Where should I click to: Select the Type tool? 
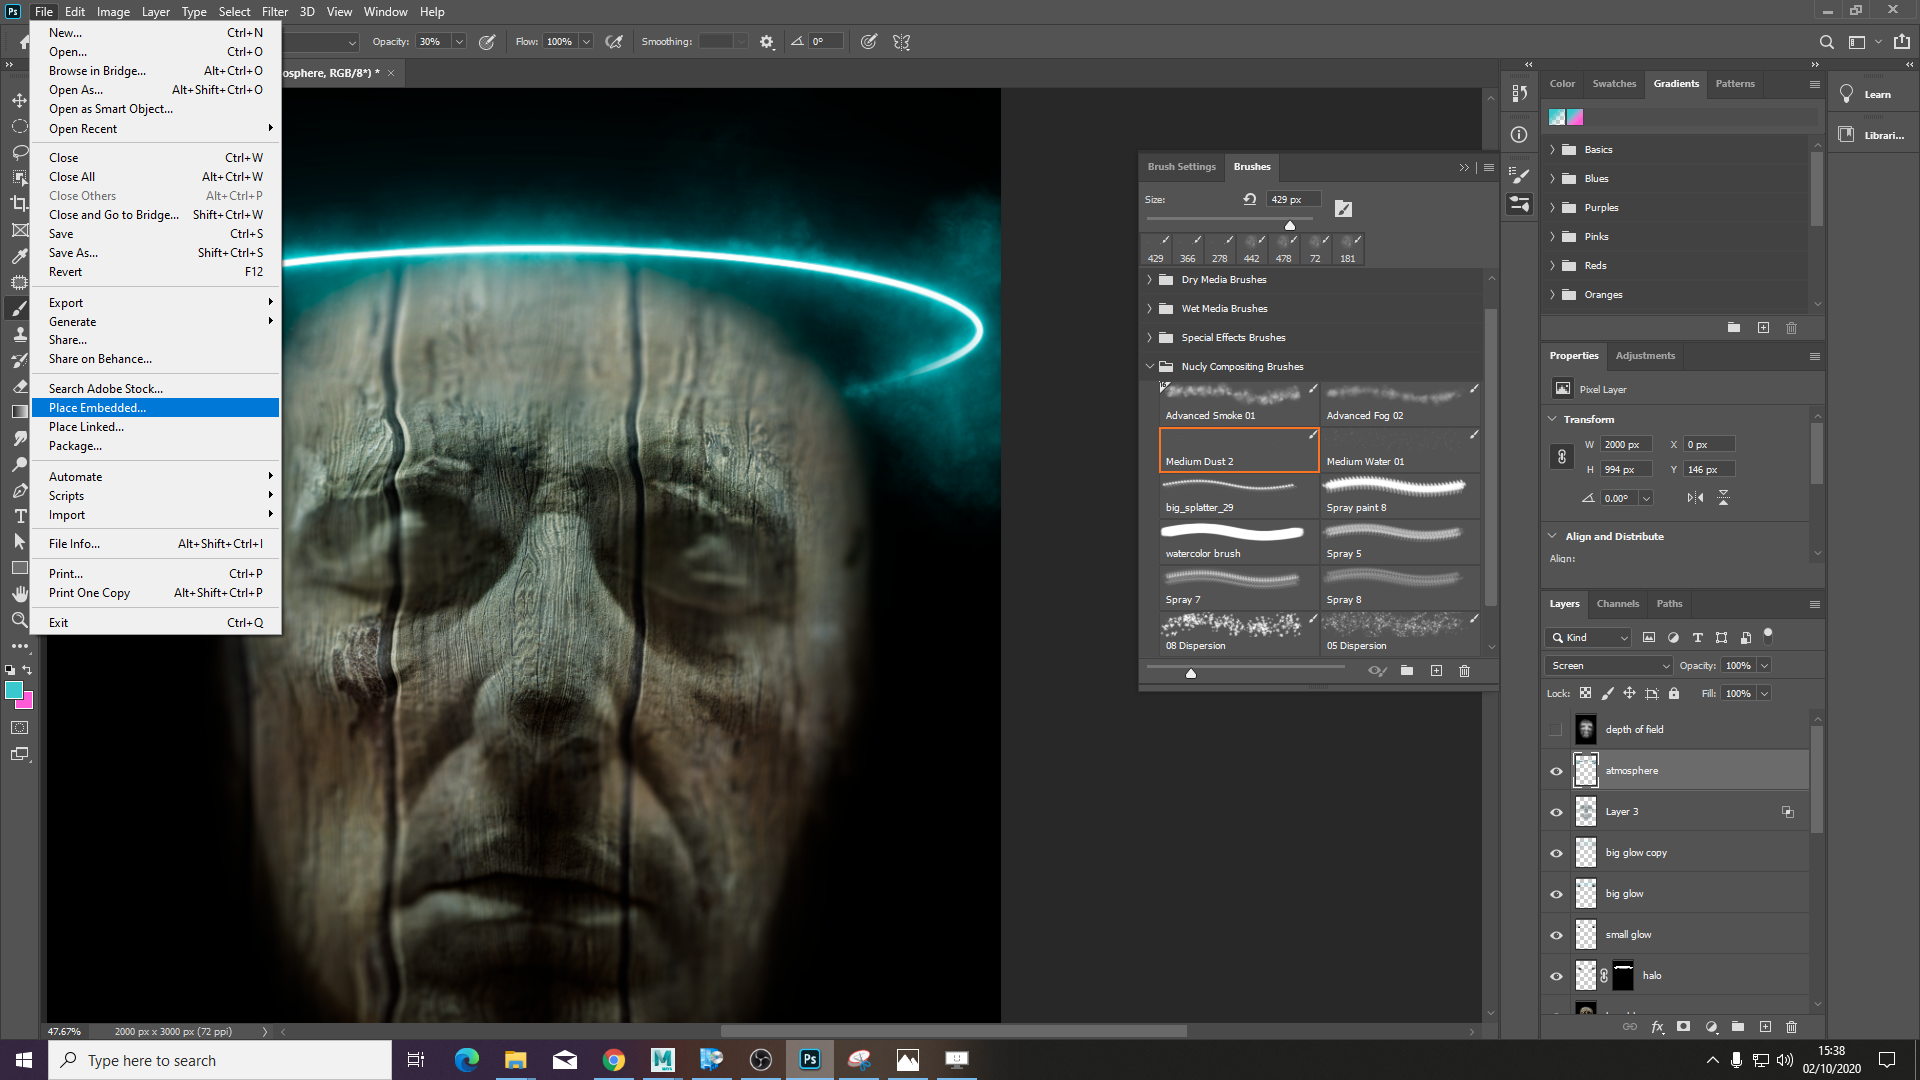coord(19,516)
